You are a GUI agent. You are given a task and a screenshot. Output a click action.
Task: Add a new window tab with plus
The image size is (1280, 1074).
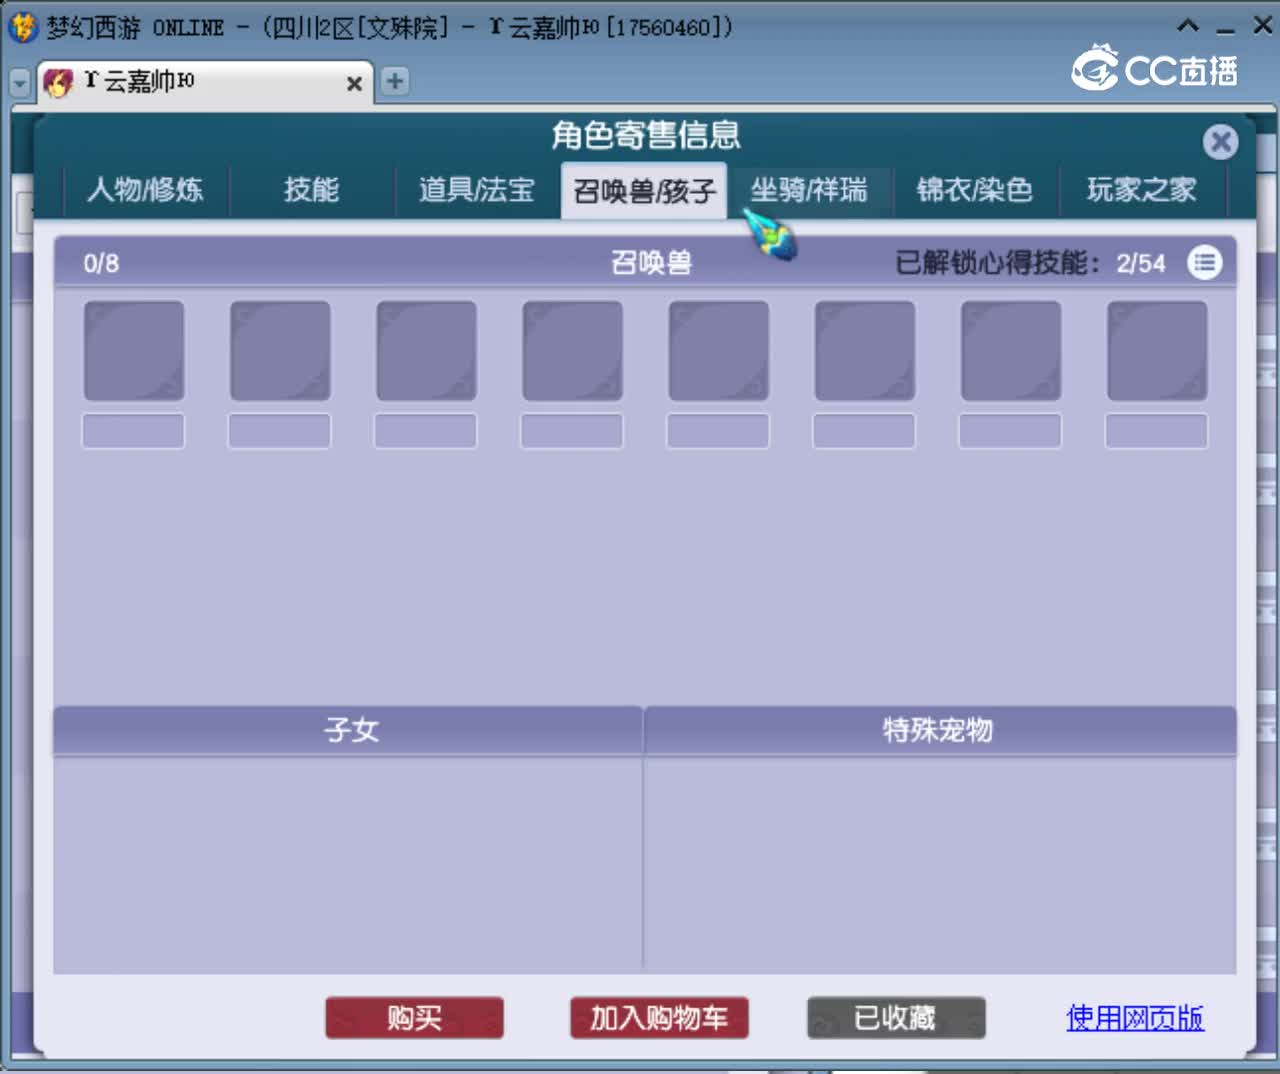click(395, 81)
